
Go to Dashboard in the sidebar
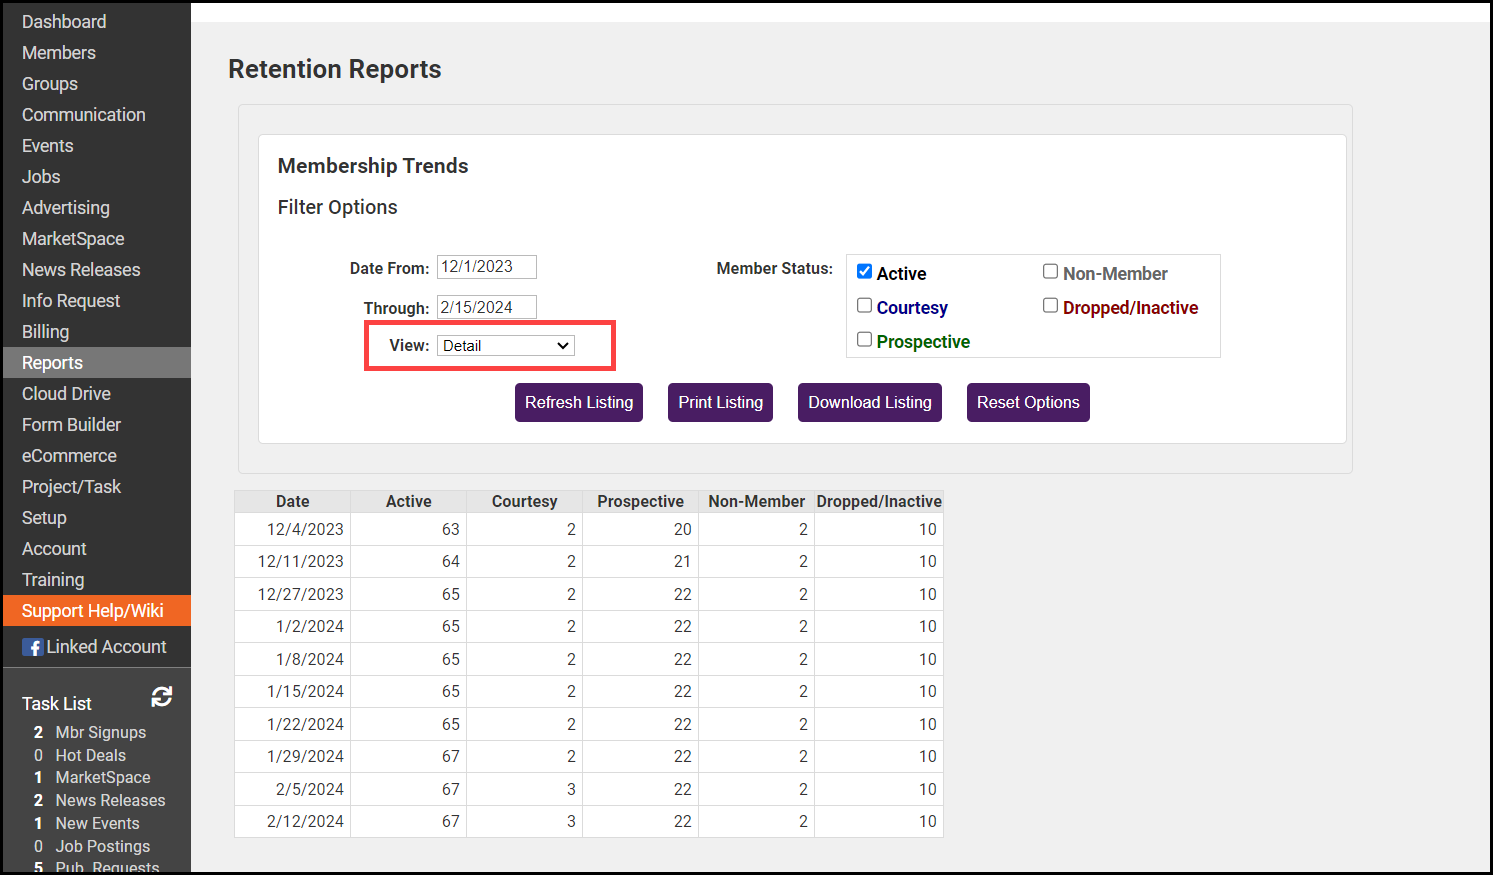click(64, 22)
